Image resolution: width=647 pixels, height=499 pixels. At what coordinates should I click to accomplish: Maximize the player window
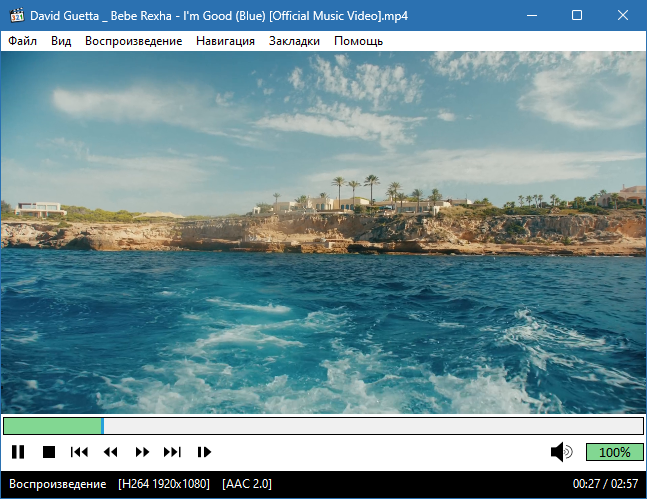point(577,16)
